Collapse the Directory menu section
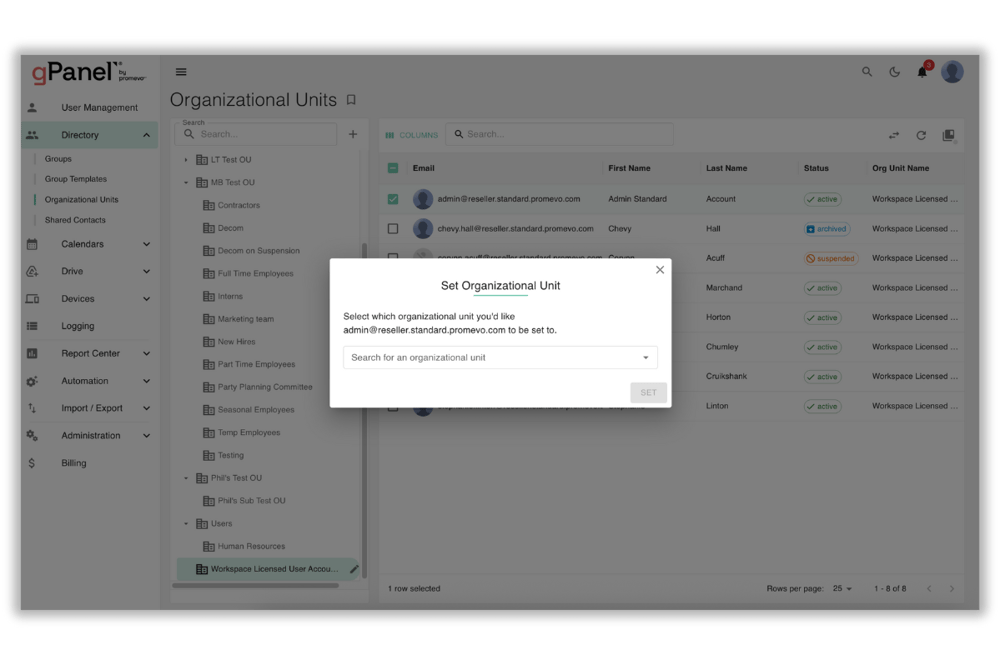Viewport: 1000px width, 665px height. (x=146, y=135)
